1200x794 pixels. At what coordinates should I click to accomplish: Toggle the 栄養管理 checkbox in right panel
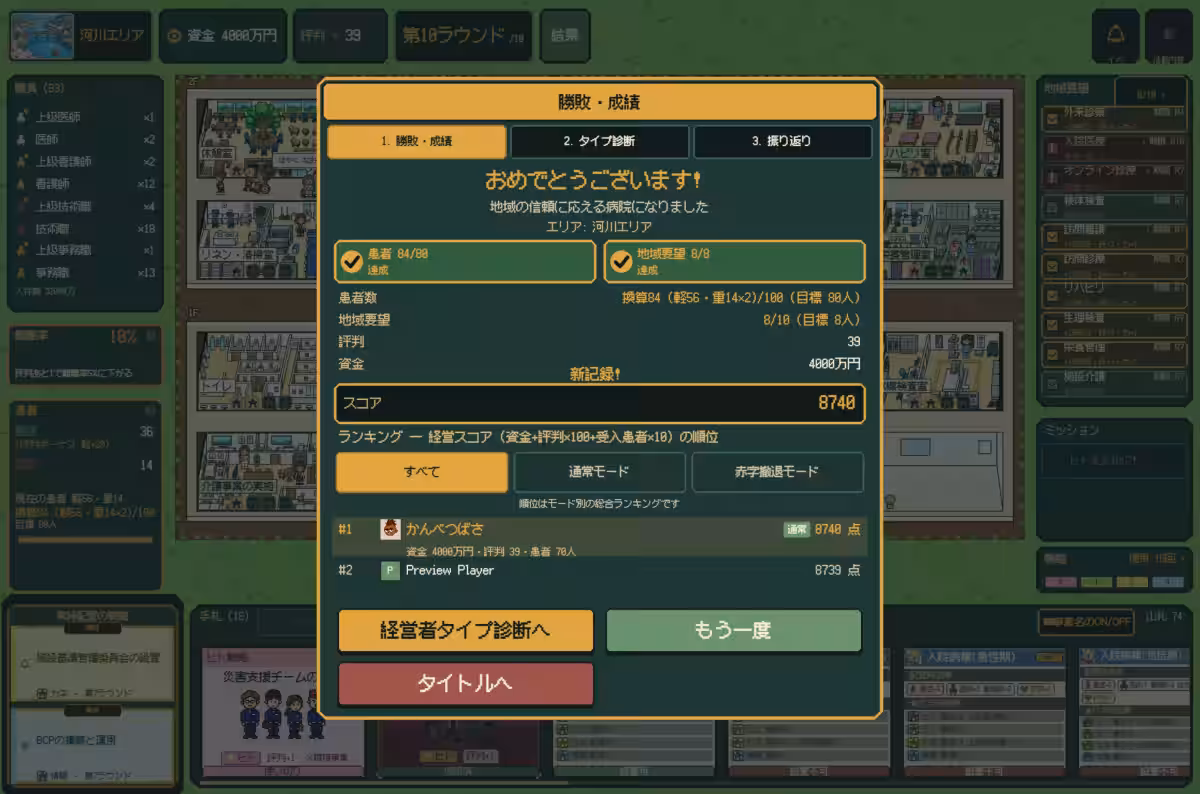1052,353
